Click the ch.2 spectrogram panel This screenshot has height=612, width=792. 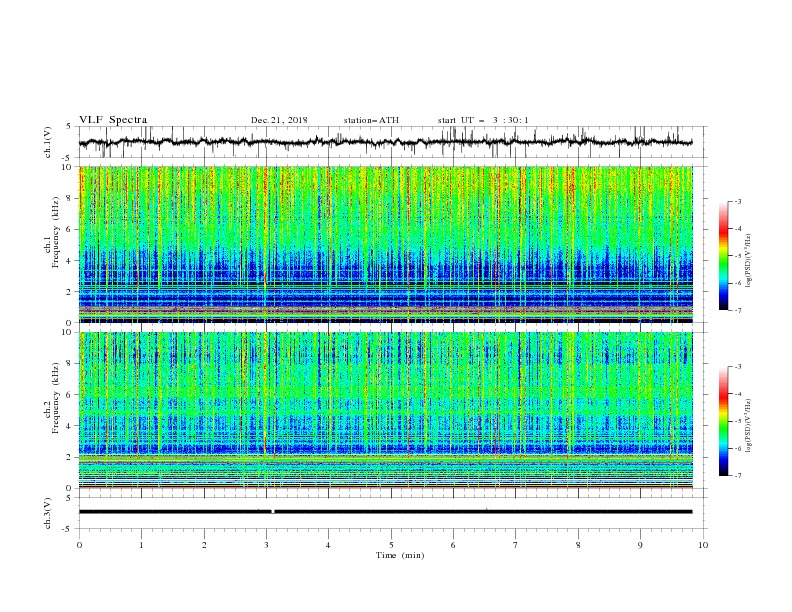point(386,410)
